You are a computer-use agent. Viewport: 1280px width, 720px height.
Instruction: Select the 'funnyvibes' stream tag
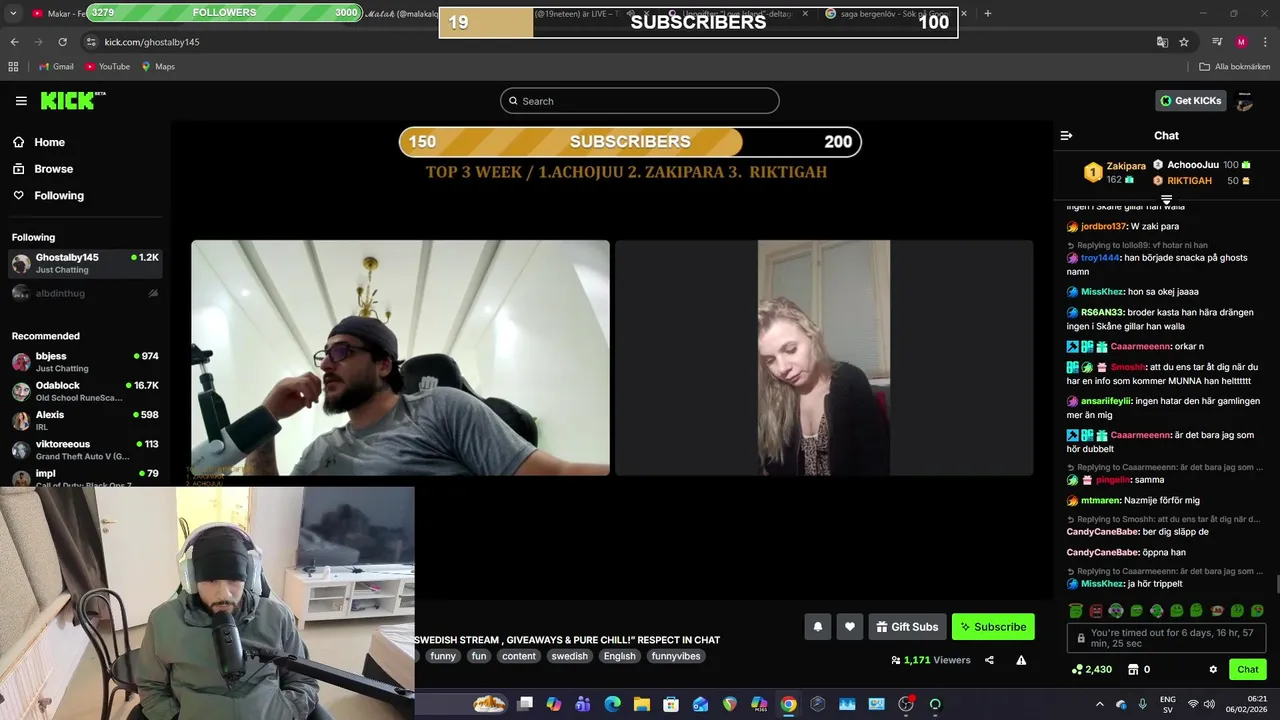click(676, 656)
